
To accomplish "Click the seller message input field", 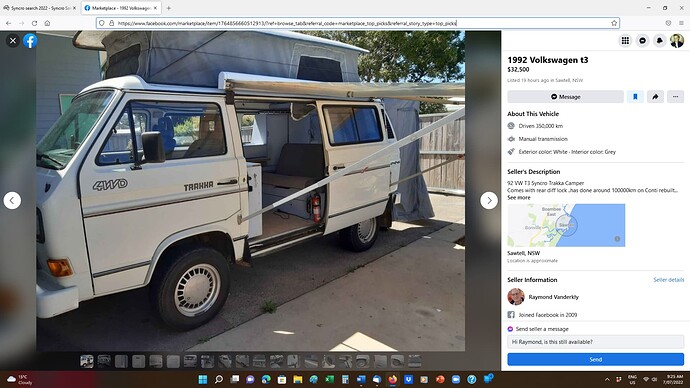I will [595, 342].
